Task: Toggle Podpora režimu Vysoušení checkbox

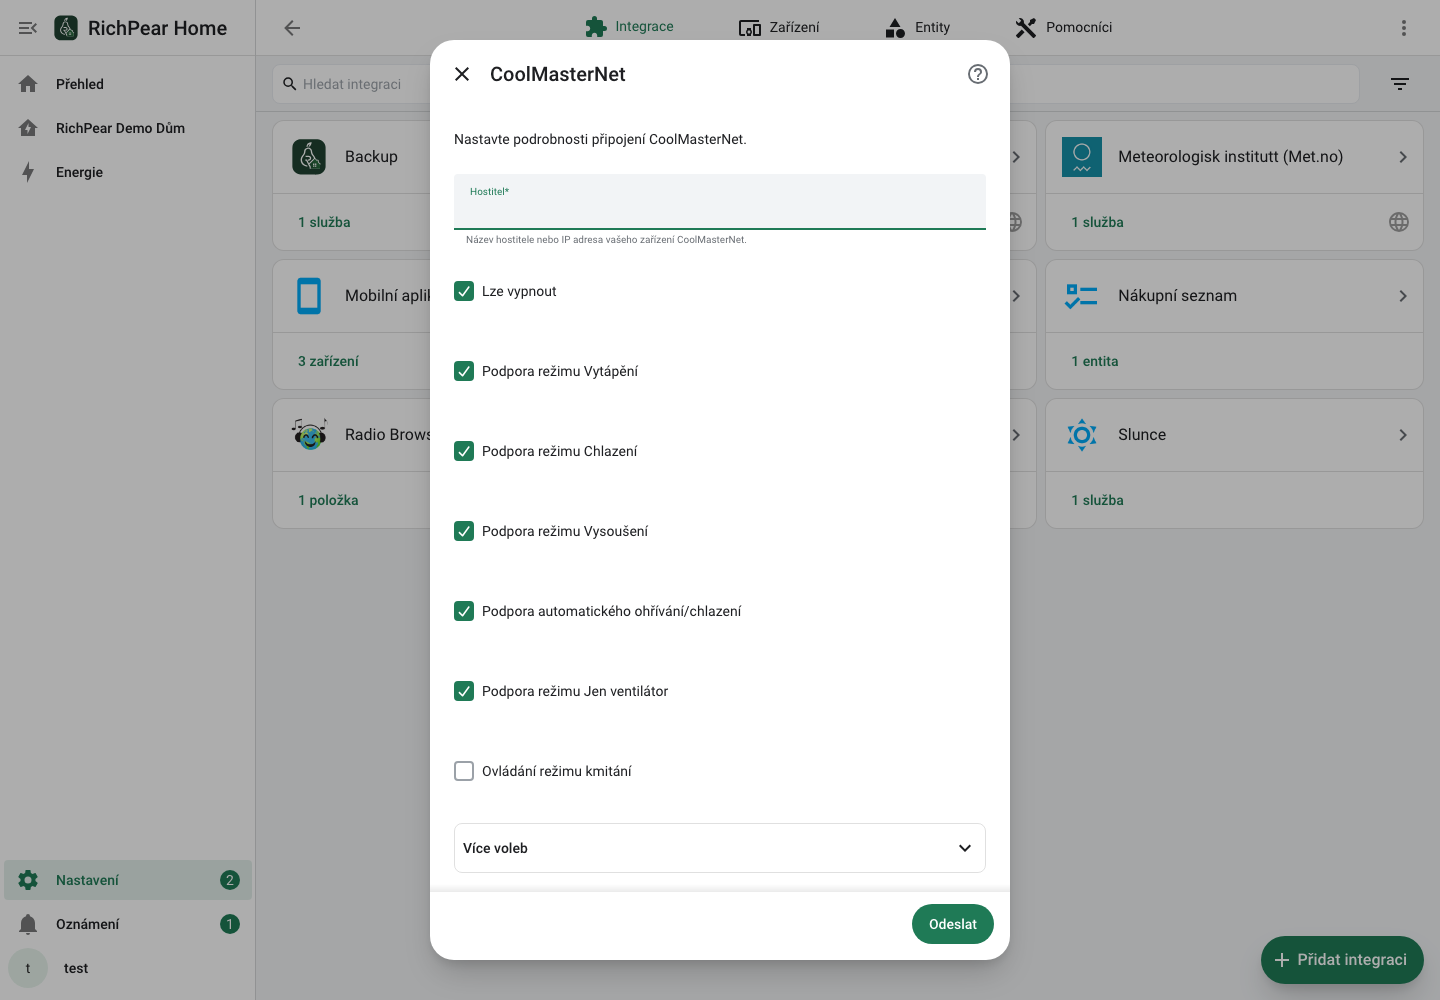Action: pos(464,531)
